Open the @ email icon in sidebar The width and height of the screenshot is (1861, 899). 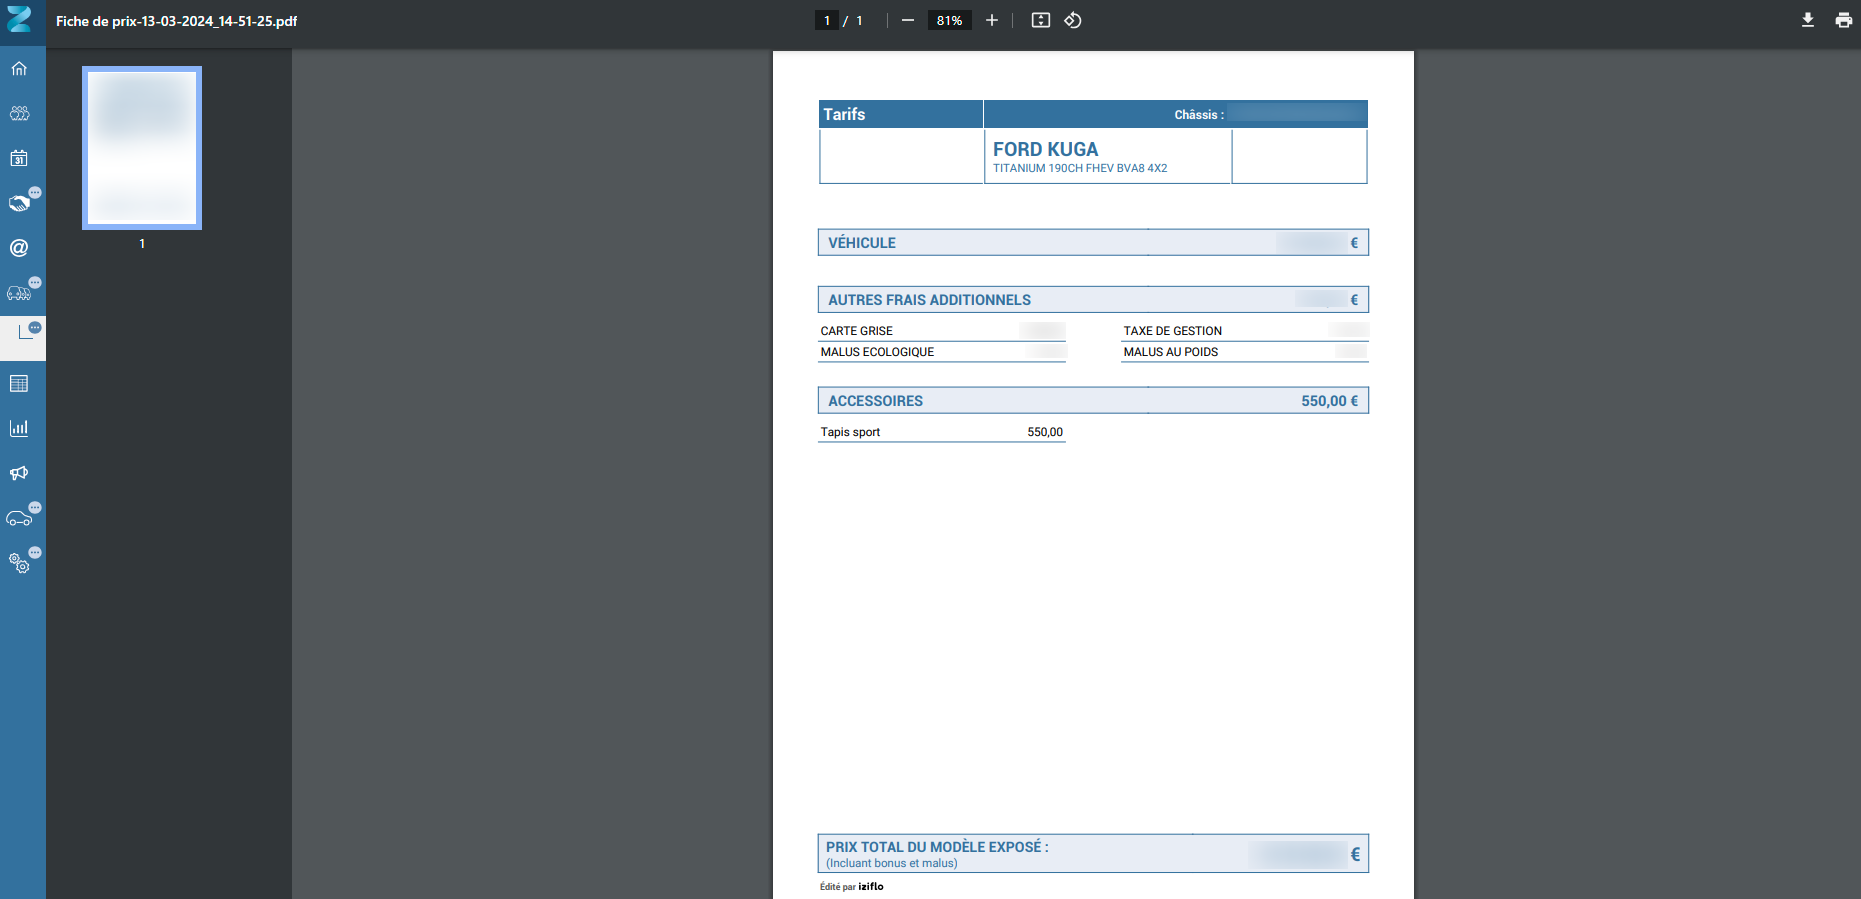tap(19, 248)
